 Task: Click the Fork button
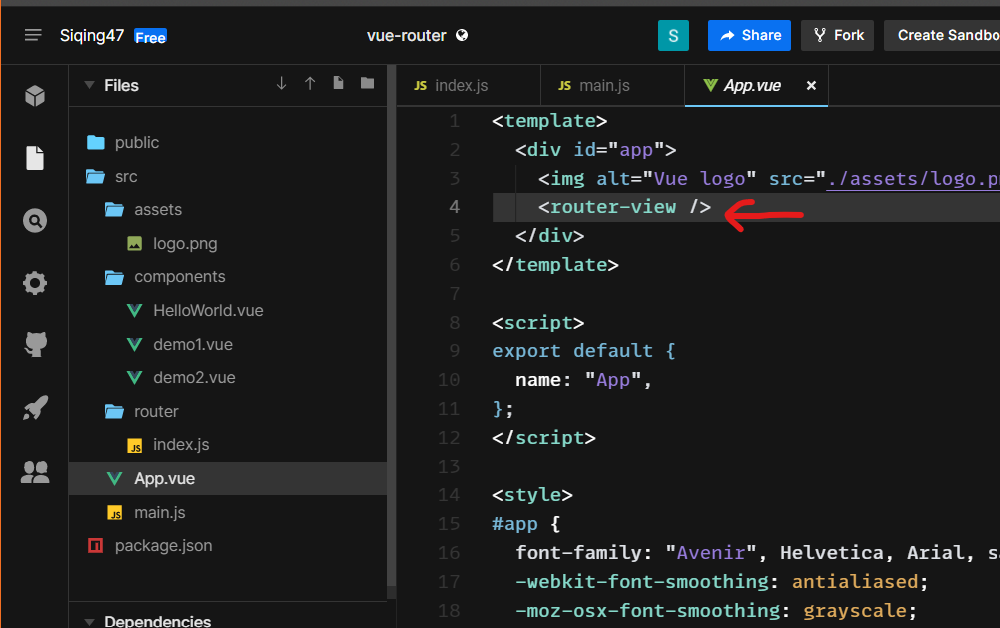tap(837, 35)
